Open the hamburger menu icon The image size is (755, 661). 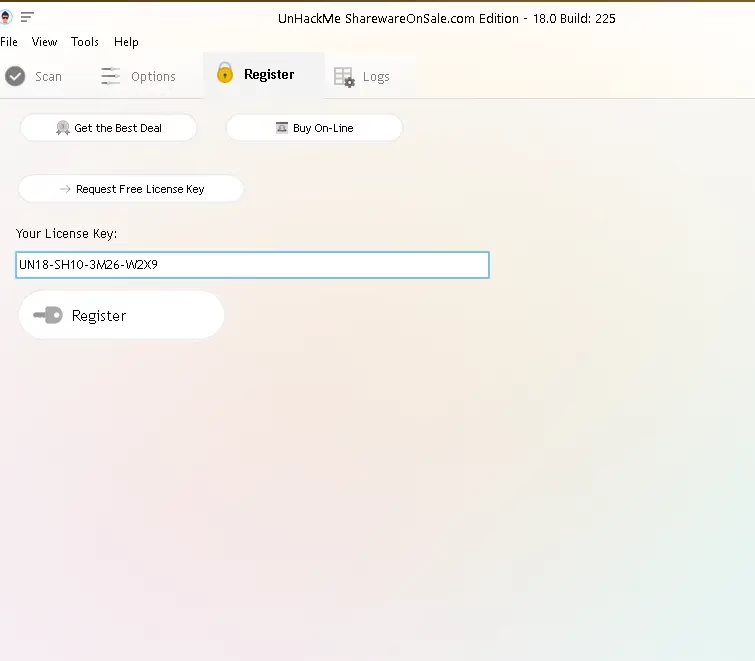coord(27,17)
